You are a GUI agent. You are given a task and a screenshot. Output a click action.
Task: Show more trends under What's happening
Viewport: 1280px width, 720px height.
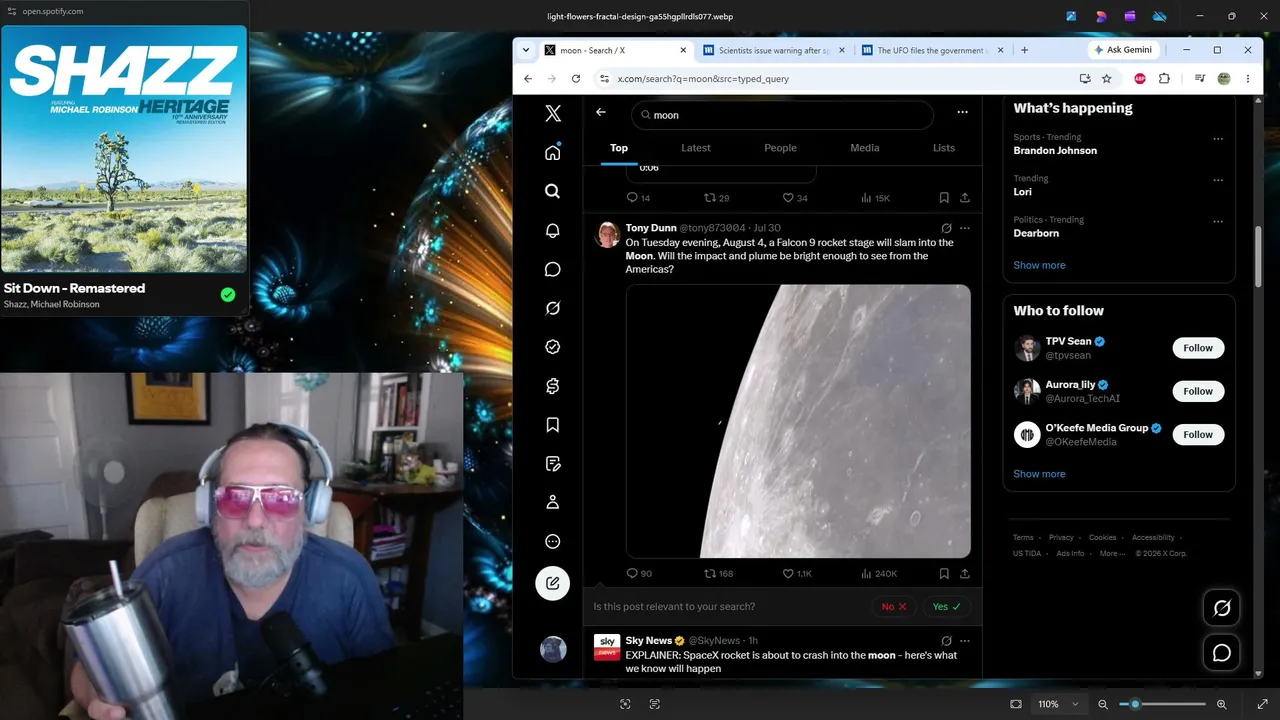click(1039, 265)
